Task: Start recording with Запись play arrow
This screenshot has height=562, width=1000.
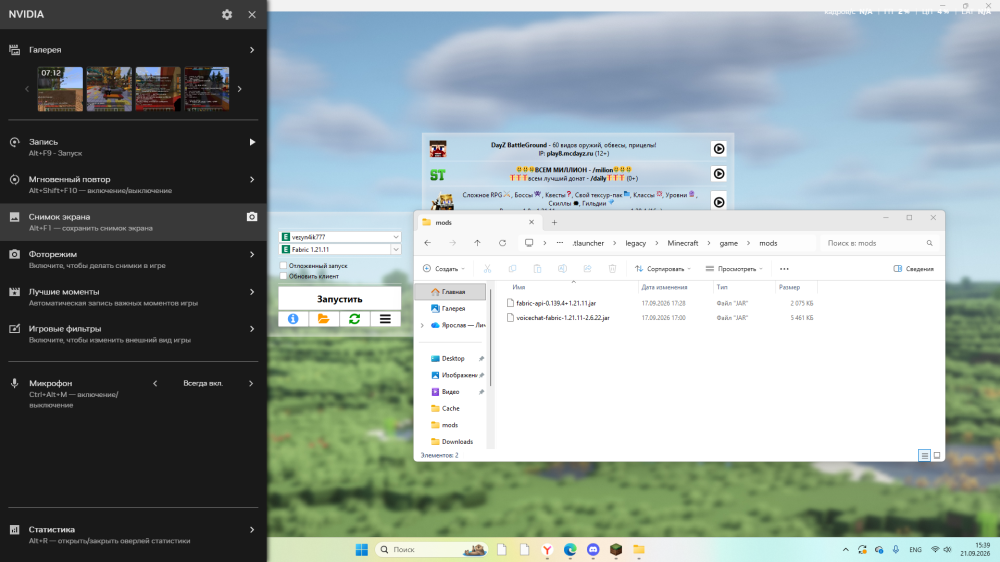Action: click(x=252, y=142)
